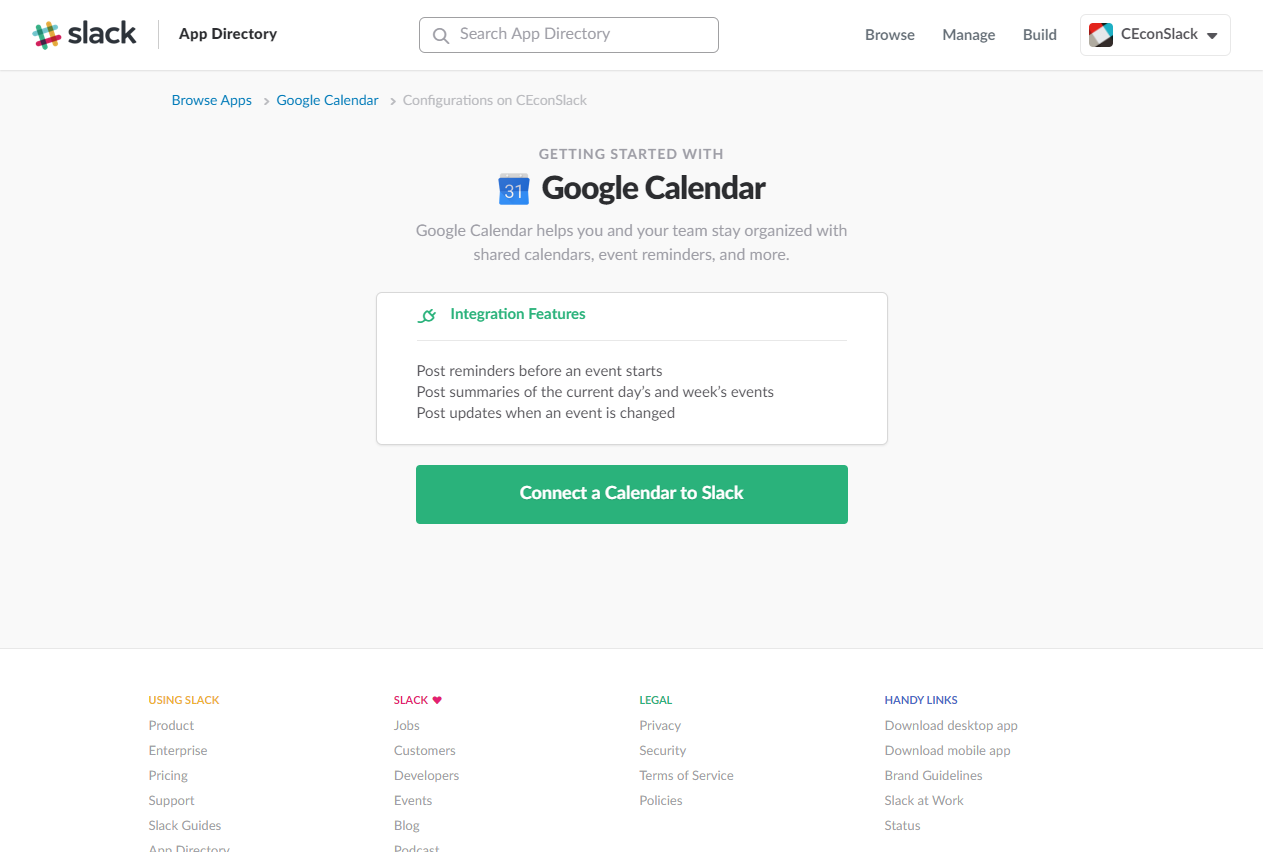The image size is (1263, 852).
Task: Click the Google Calendar 31 icon
Action: click(x=514, y=189)
